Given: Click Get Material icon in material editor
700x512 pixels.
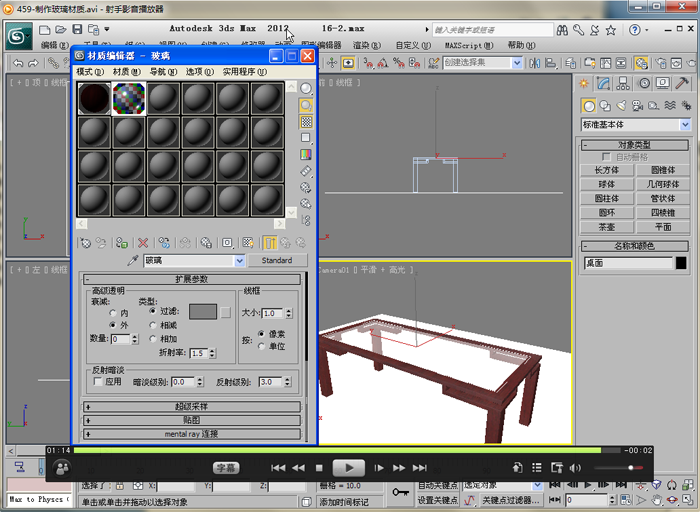Looking at the screenshot, I should click(85, 243).
